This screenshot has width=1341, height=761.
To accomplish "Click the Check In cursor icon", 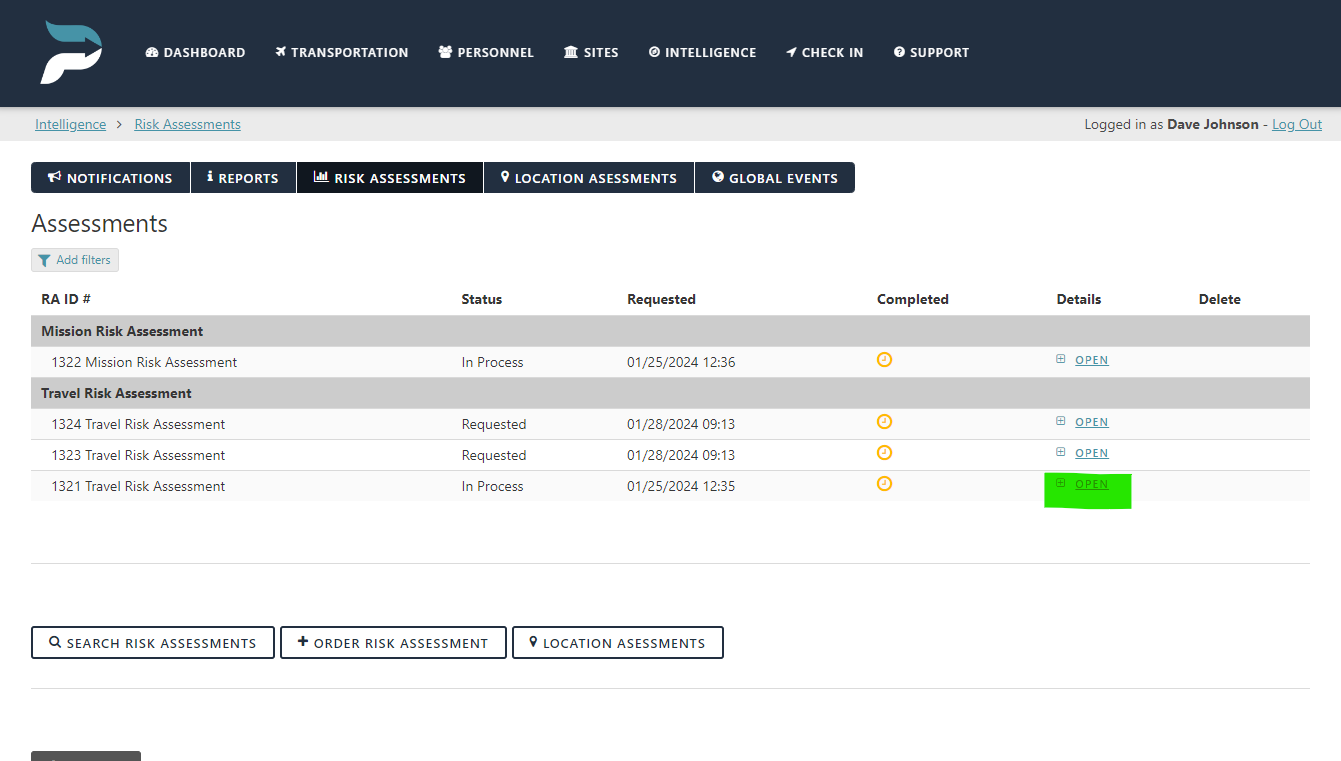I will pos(793,52).
